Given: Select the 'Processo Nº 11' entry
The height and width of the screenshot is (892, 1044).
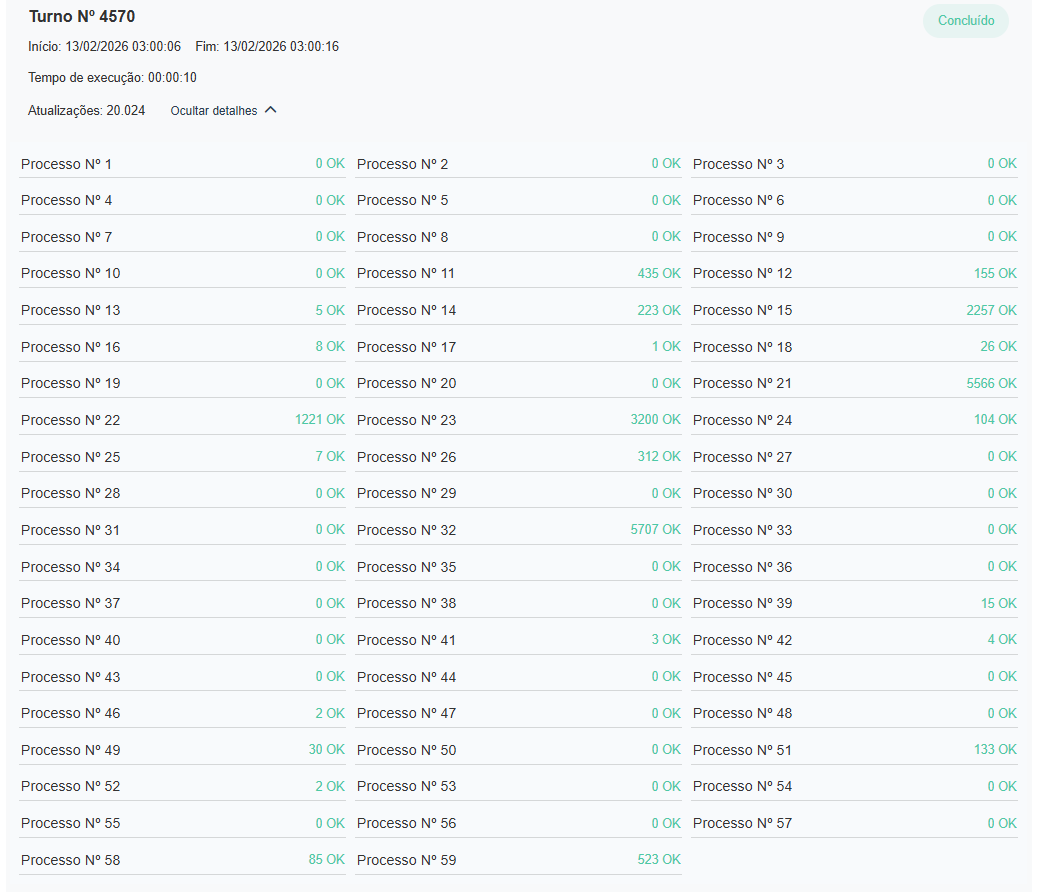Looking at the screenshot, I should [406, 274].
